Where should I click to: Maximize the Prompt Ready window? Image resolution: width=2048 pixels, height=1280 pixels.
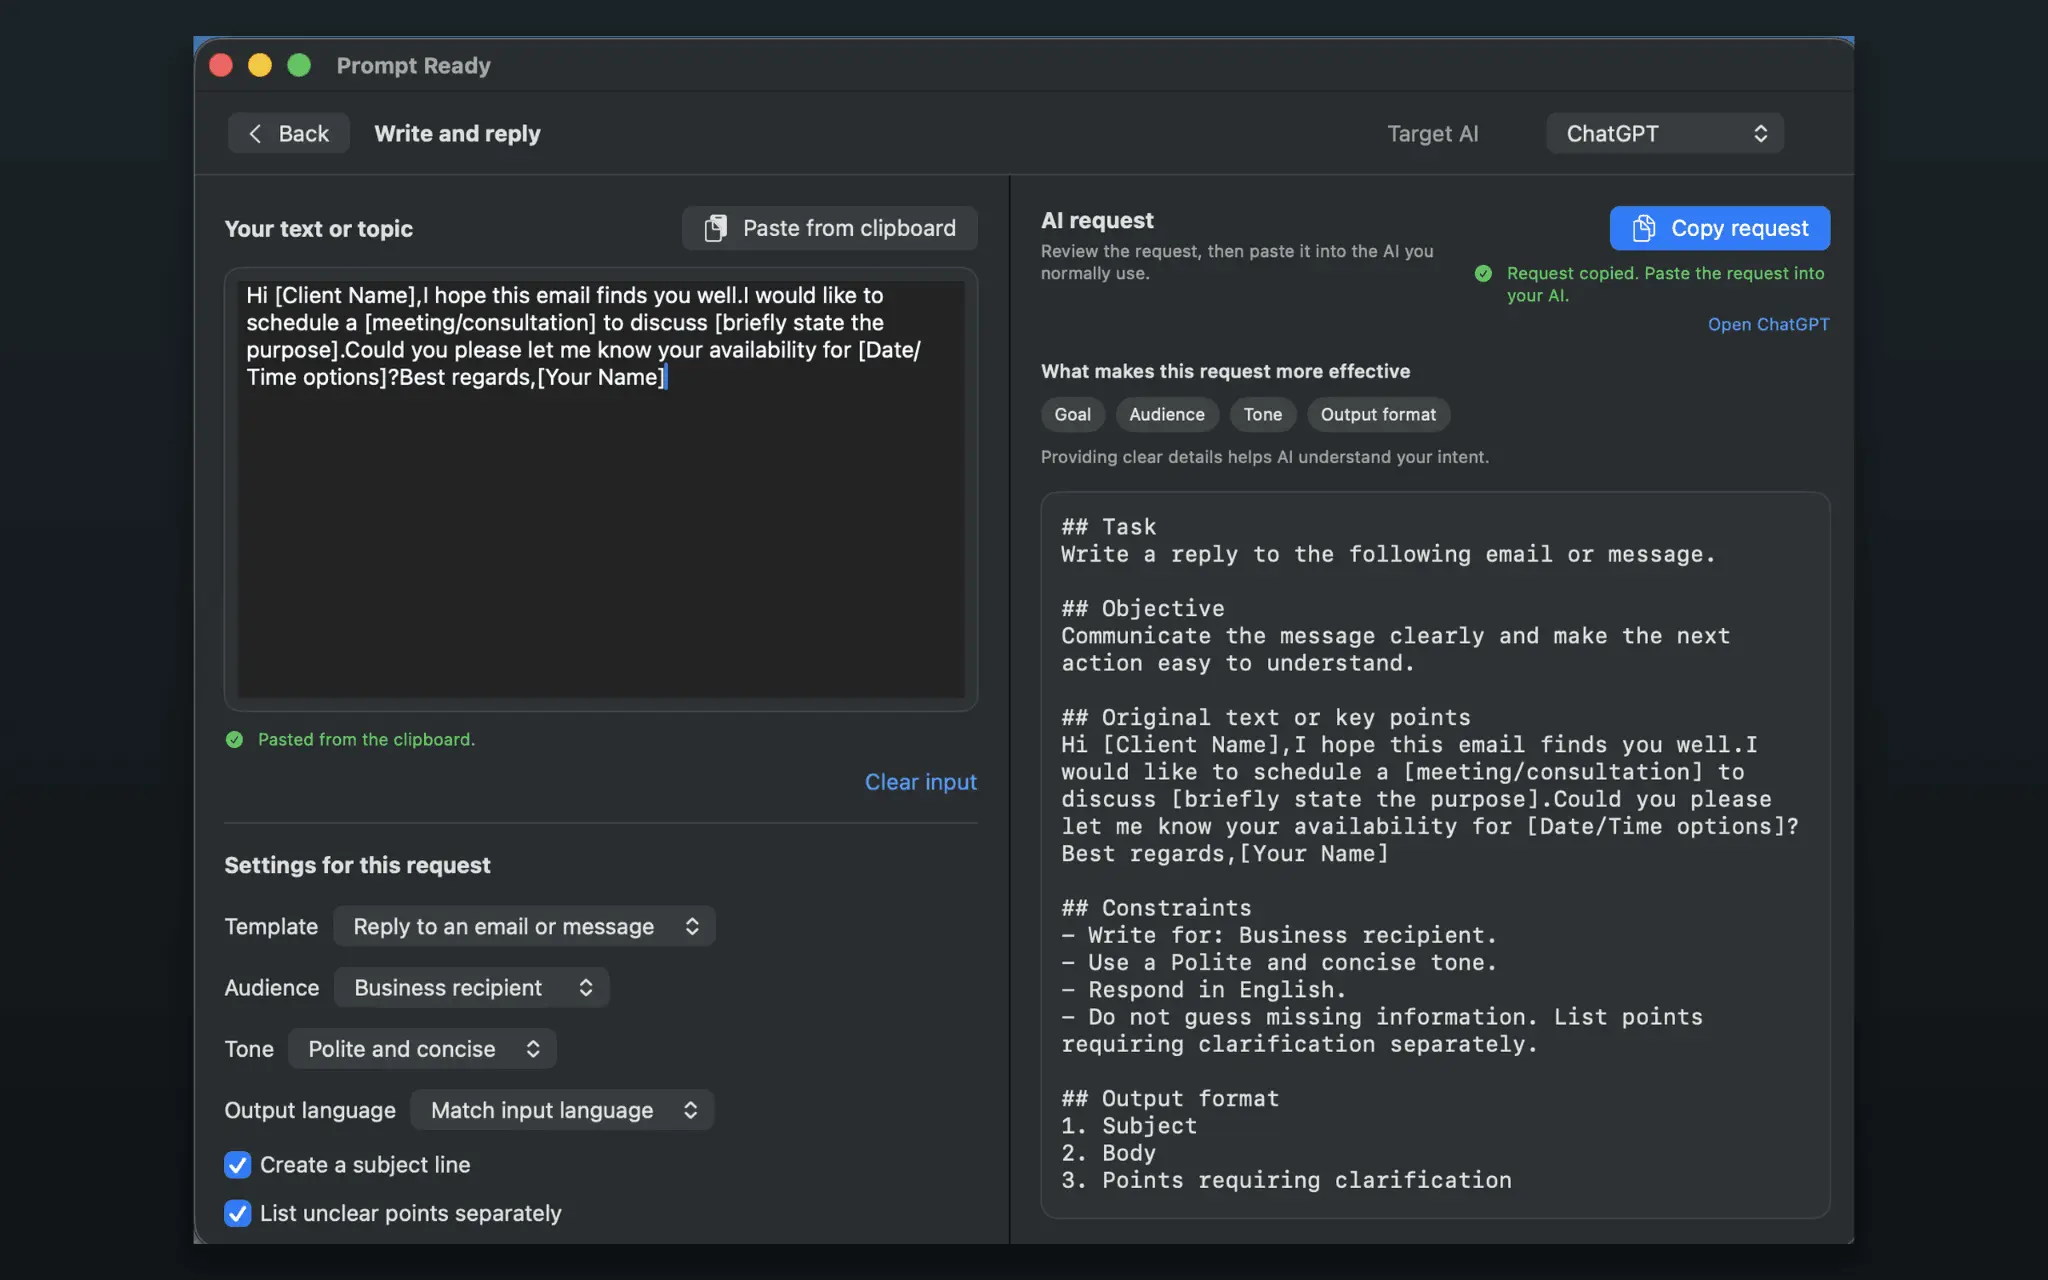click(x=299, y=65)
